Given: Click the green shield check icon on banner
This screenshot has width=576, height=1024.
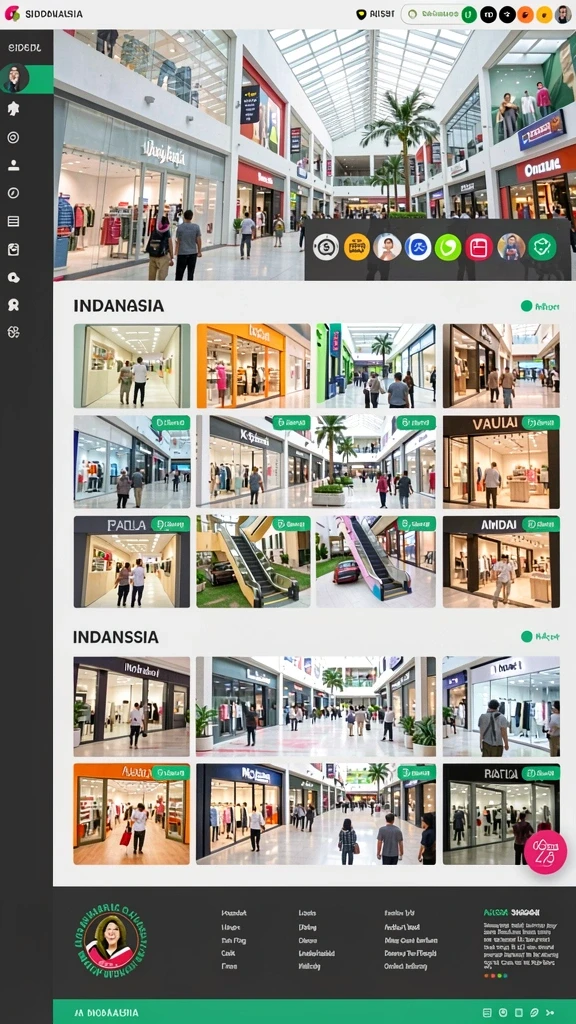Looking at the screenshot, I should pos(542,248).
